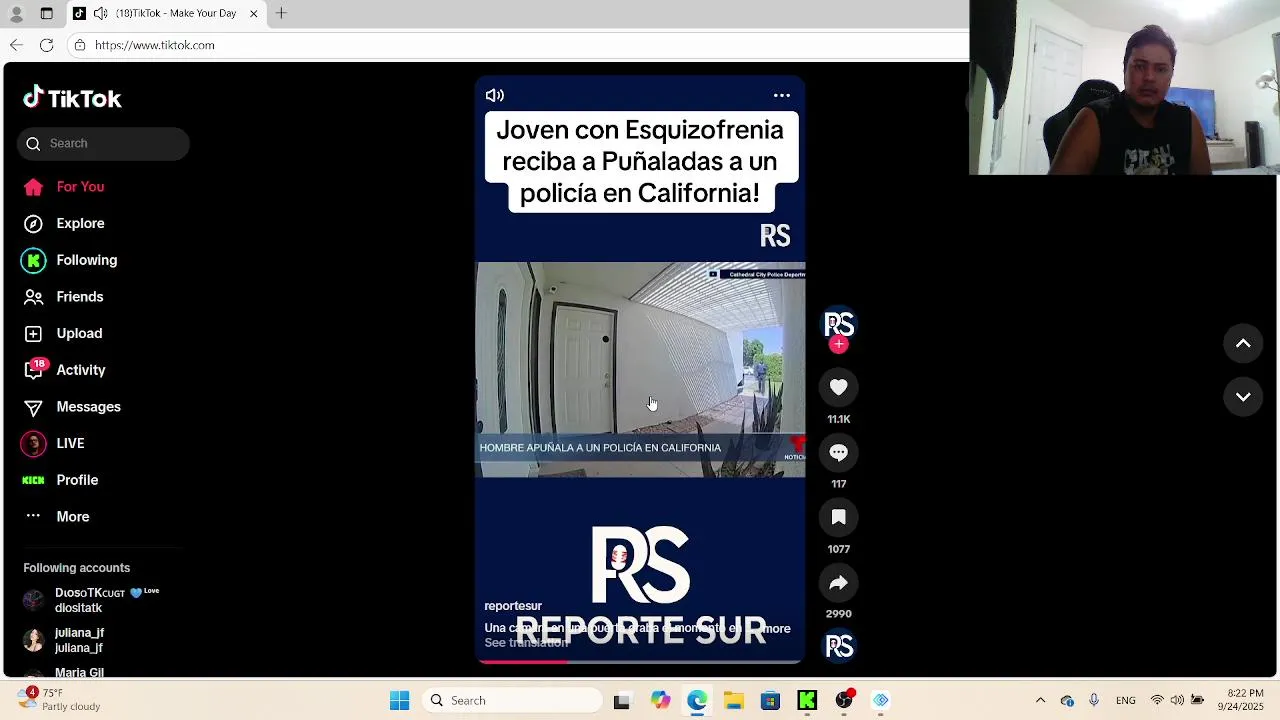Click the browser Back arrow

[x=16, y=45]
